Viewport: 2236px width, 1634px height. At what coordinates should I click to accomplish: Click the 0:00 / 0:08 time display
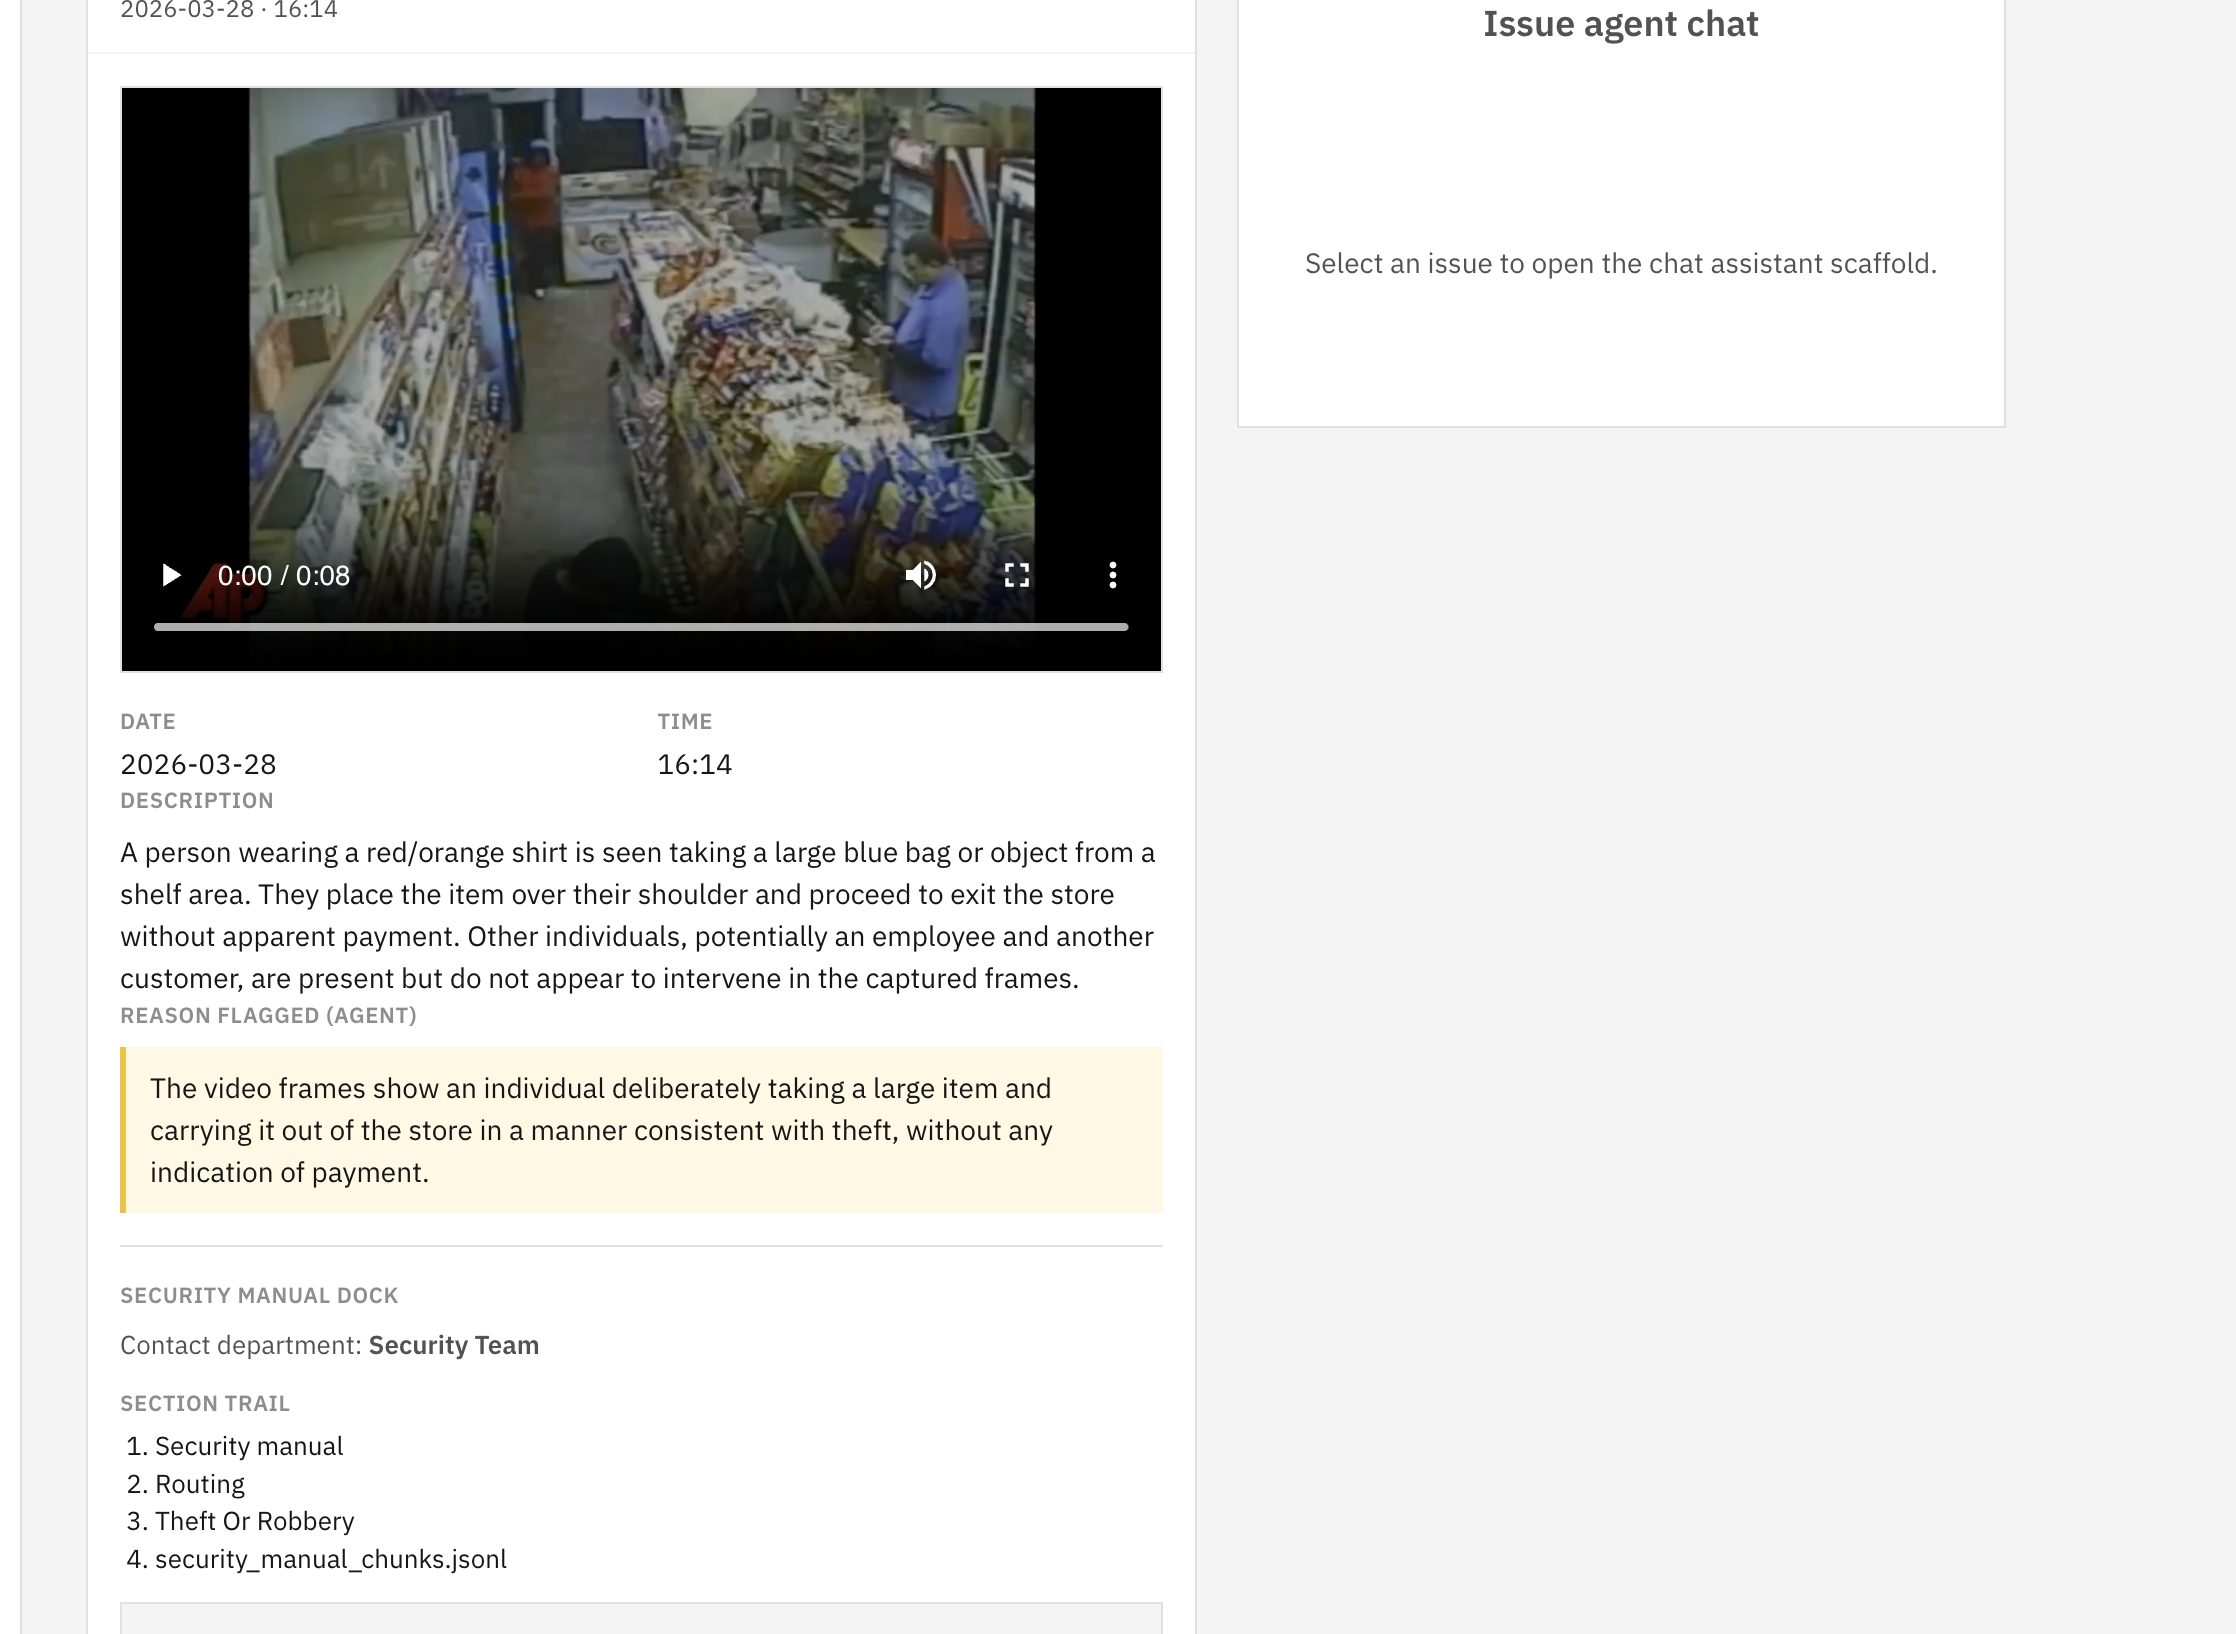tap(284, 576)
